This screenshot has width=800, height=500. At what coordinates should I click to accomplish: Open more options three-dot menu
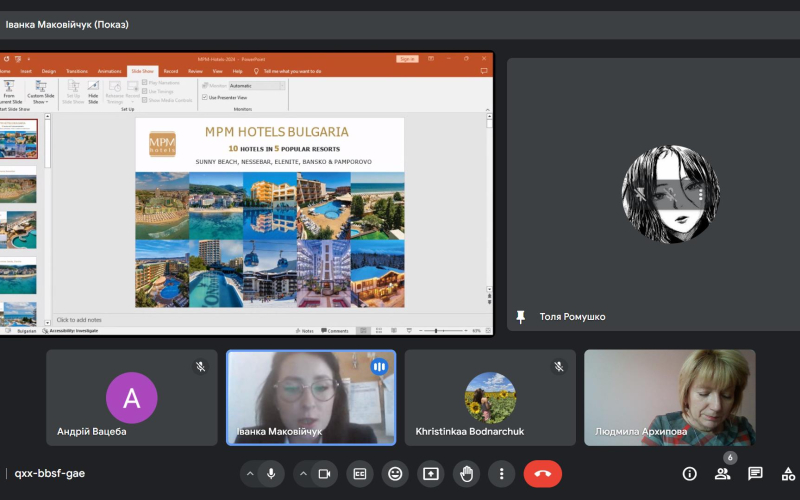click(x=502, y=474)
